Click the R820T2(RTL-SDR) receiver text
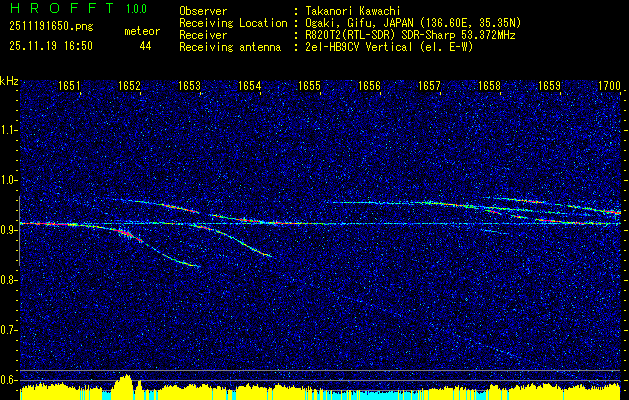Image resolution: width=629 pixels, height=400 pixels. [x=409, y=35]
